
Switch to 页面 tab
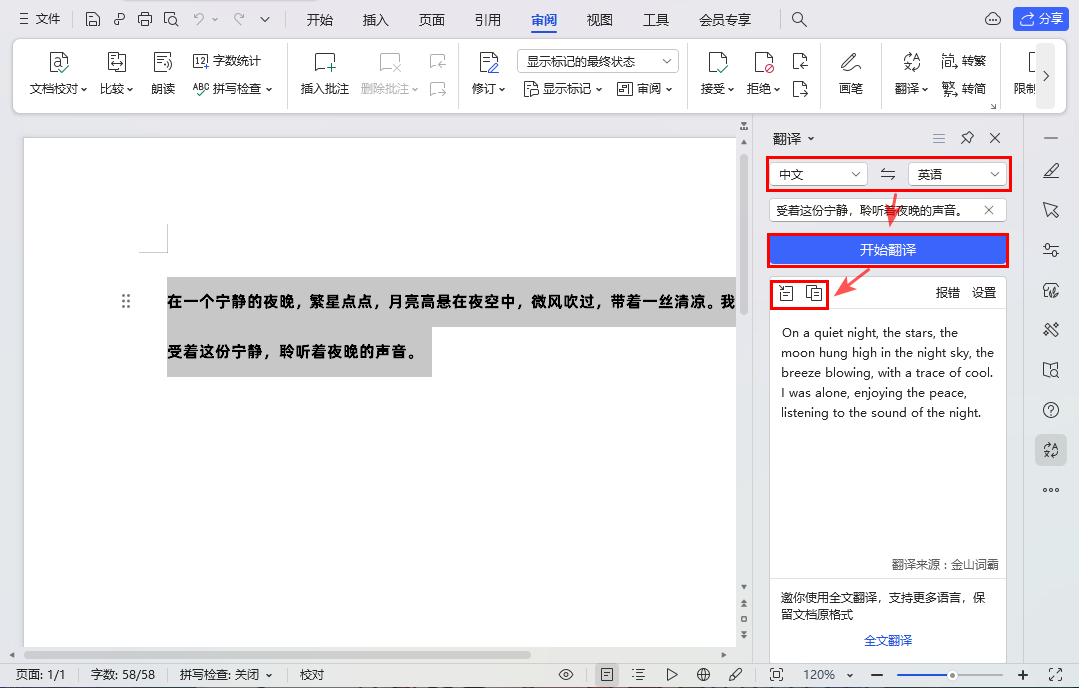click(431, 20)
